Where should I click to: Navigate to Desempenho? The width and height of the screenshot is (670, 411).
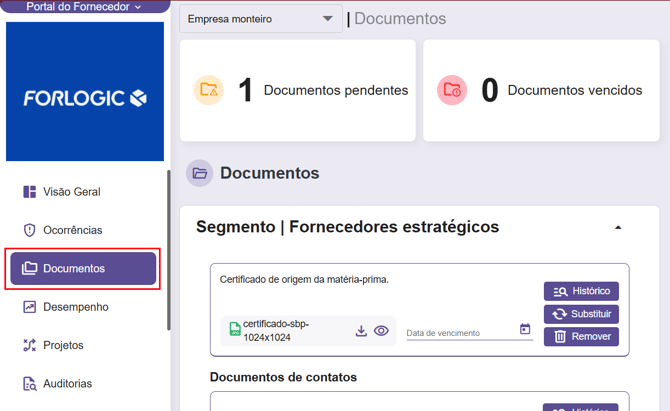75,307
